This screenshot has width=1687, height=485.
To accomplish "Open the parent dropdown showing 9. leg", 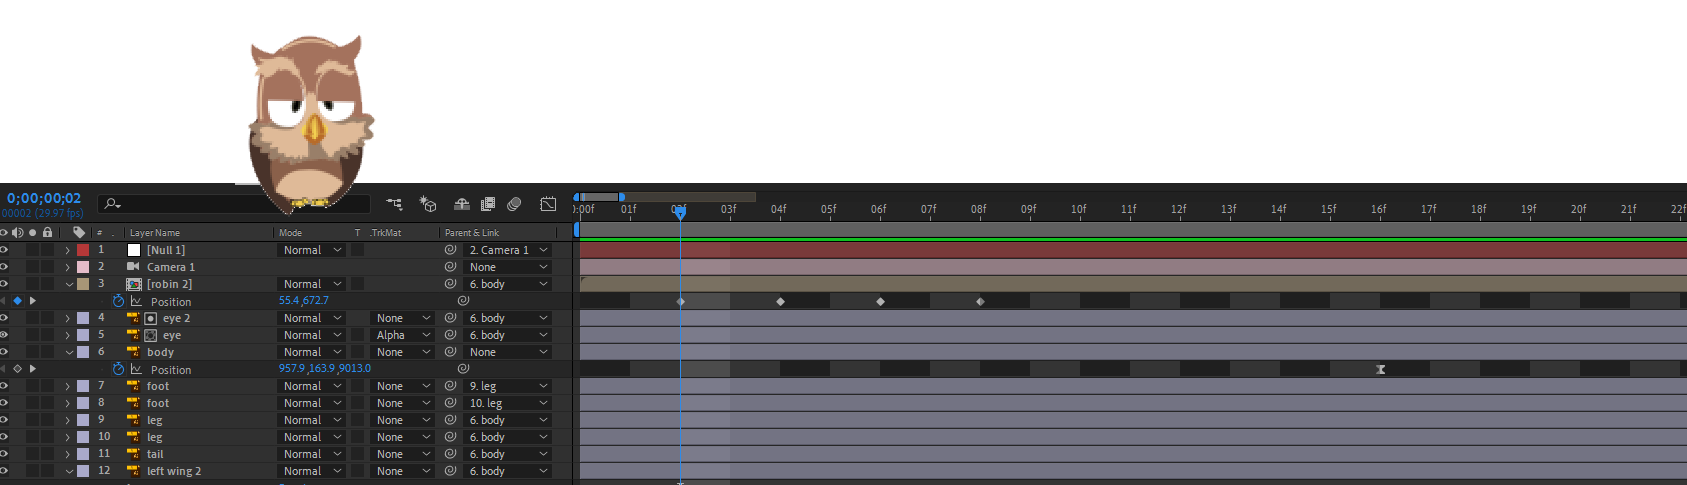I will tap(508, 386).
